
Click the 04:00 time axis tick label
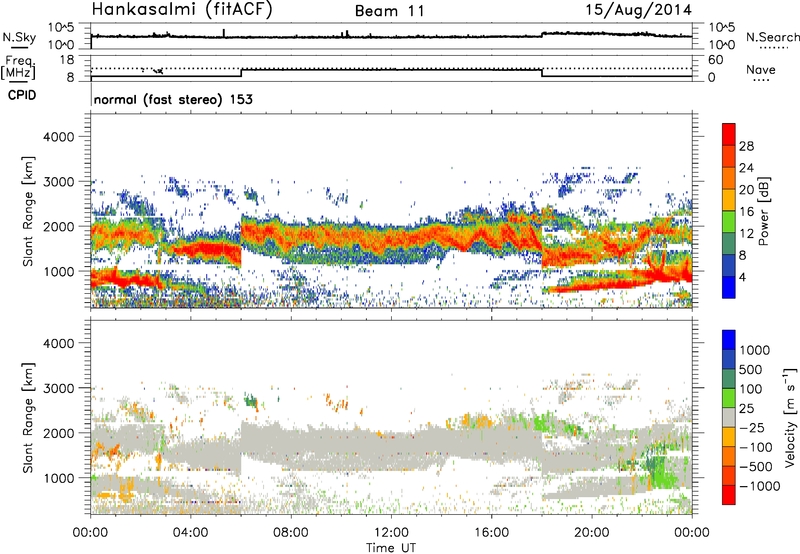point(190,533)
